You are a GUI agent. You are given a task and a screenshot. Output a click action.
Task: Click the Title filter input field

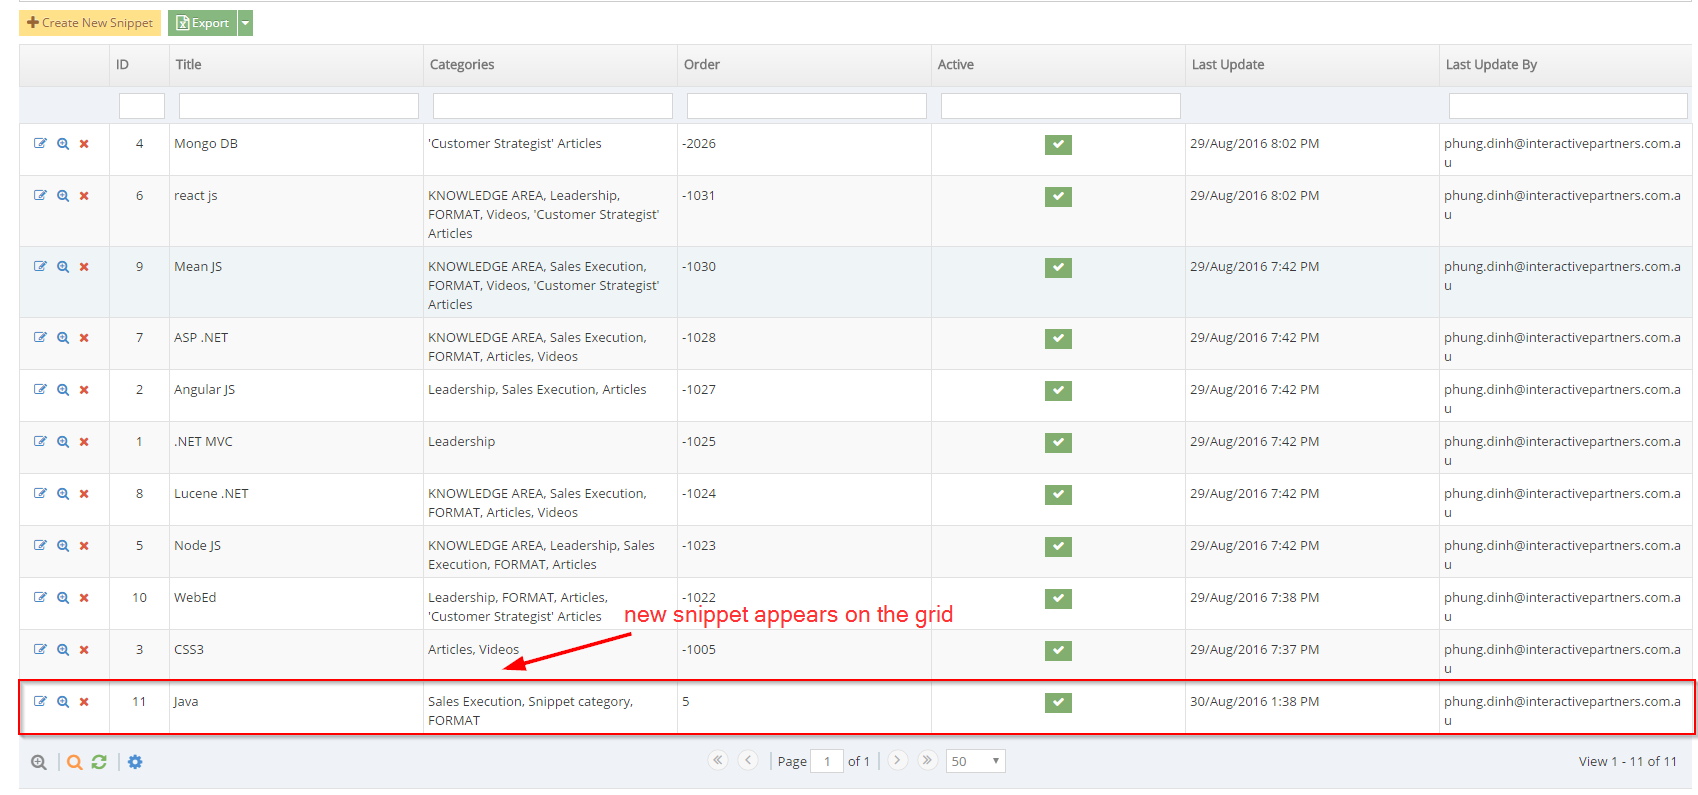point(298,106)
